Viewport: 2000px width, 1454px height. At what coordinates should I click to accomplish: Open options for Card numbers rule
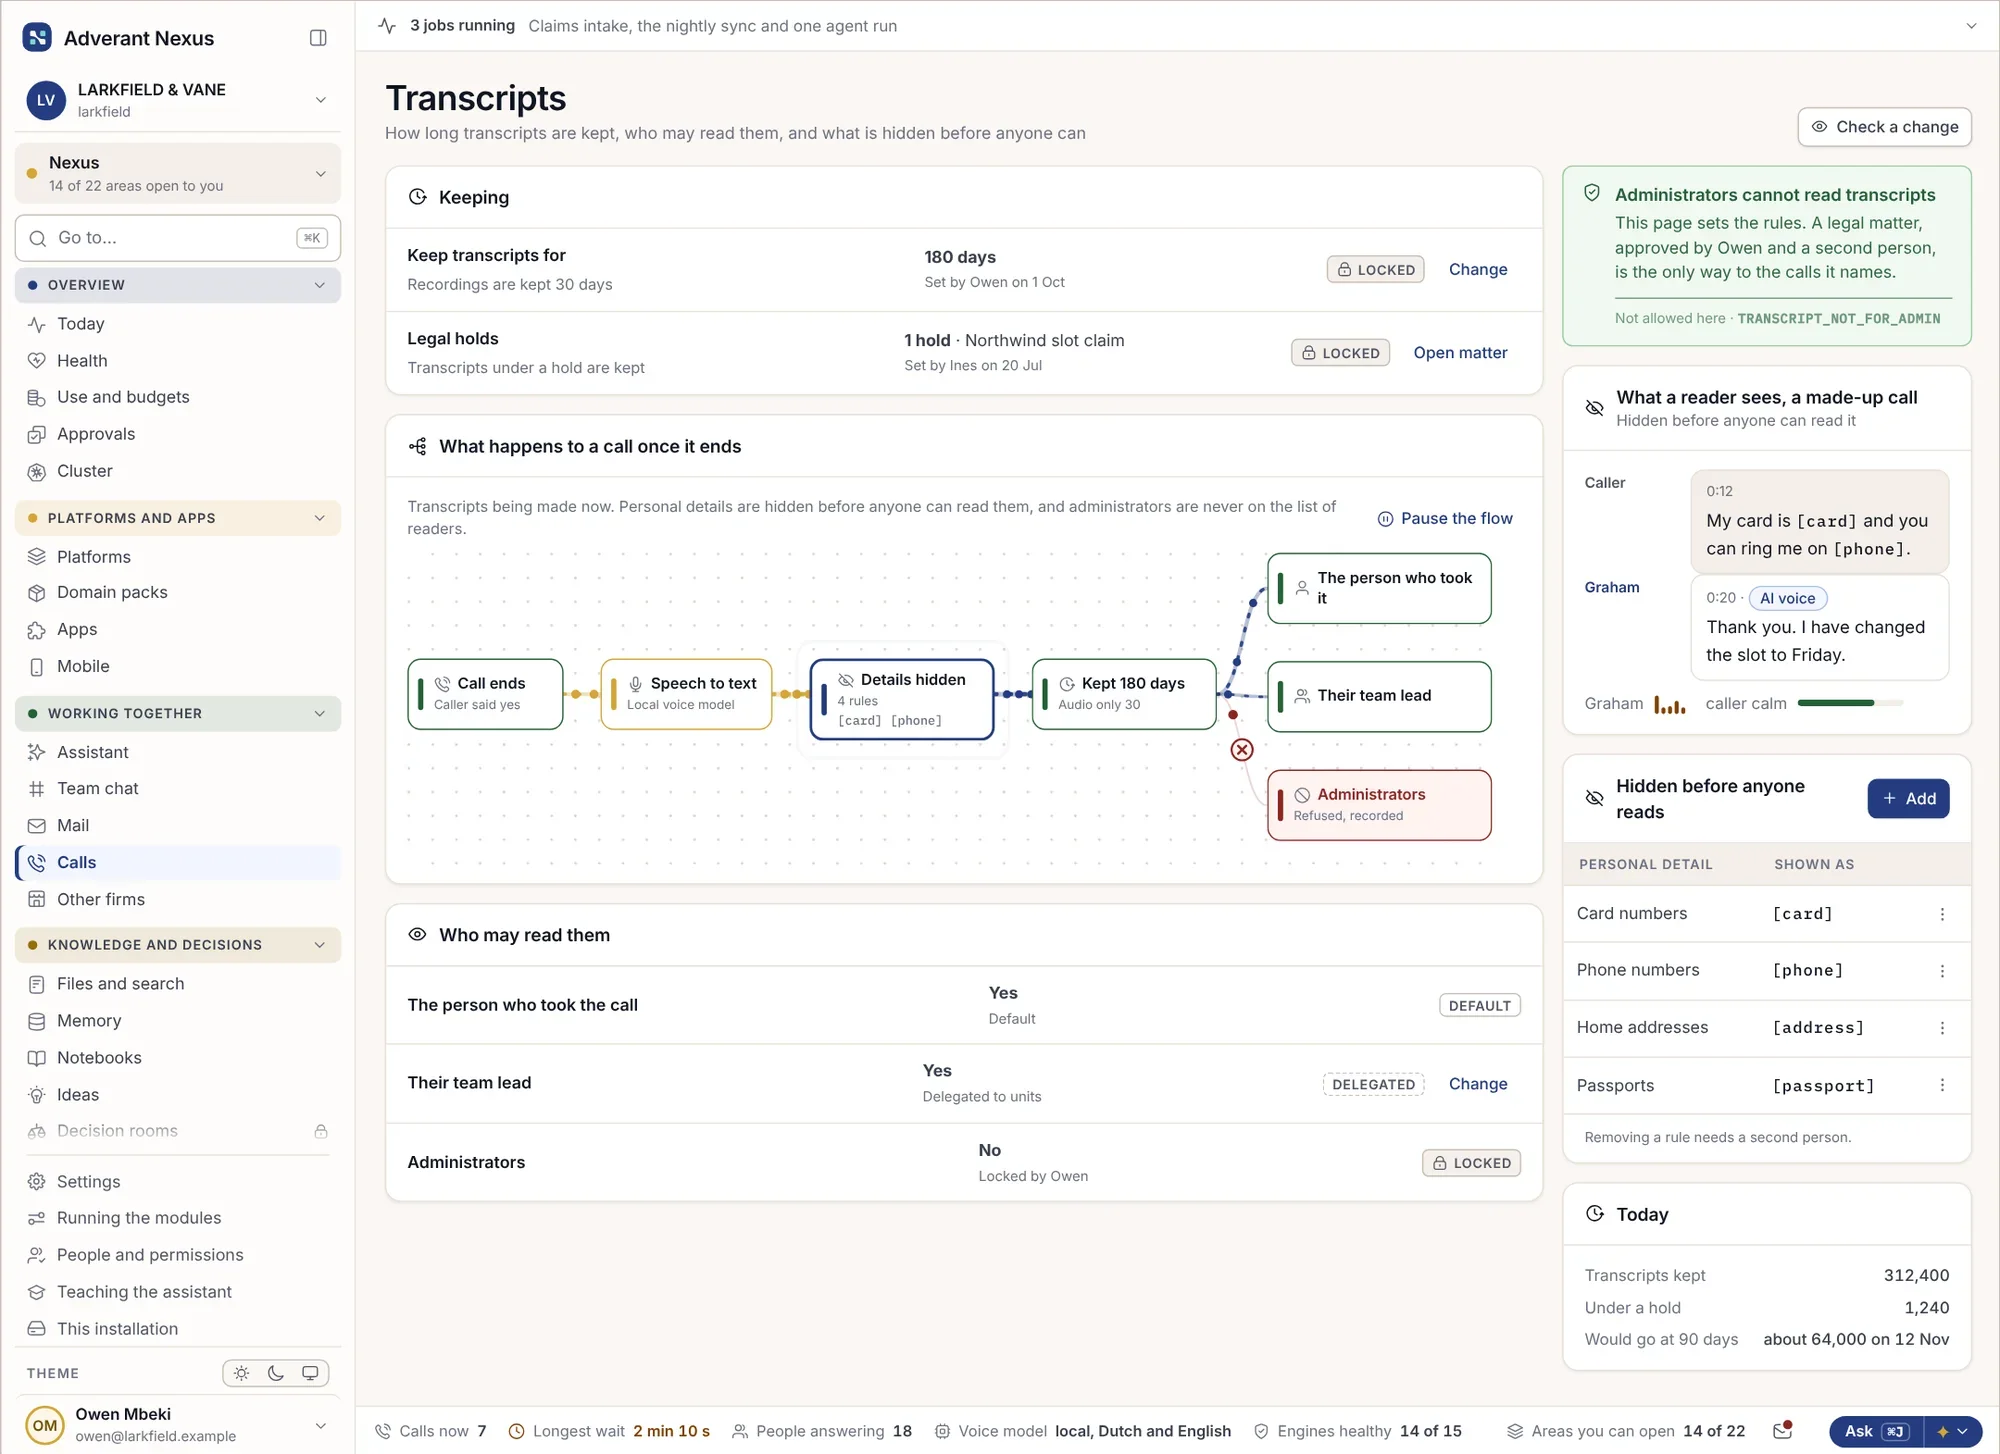tap(1942, 914)
